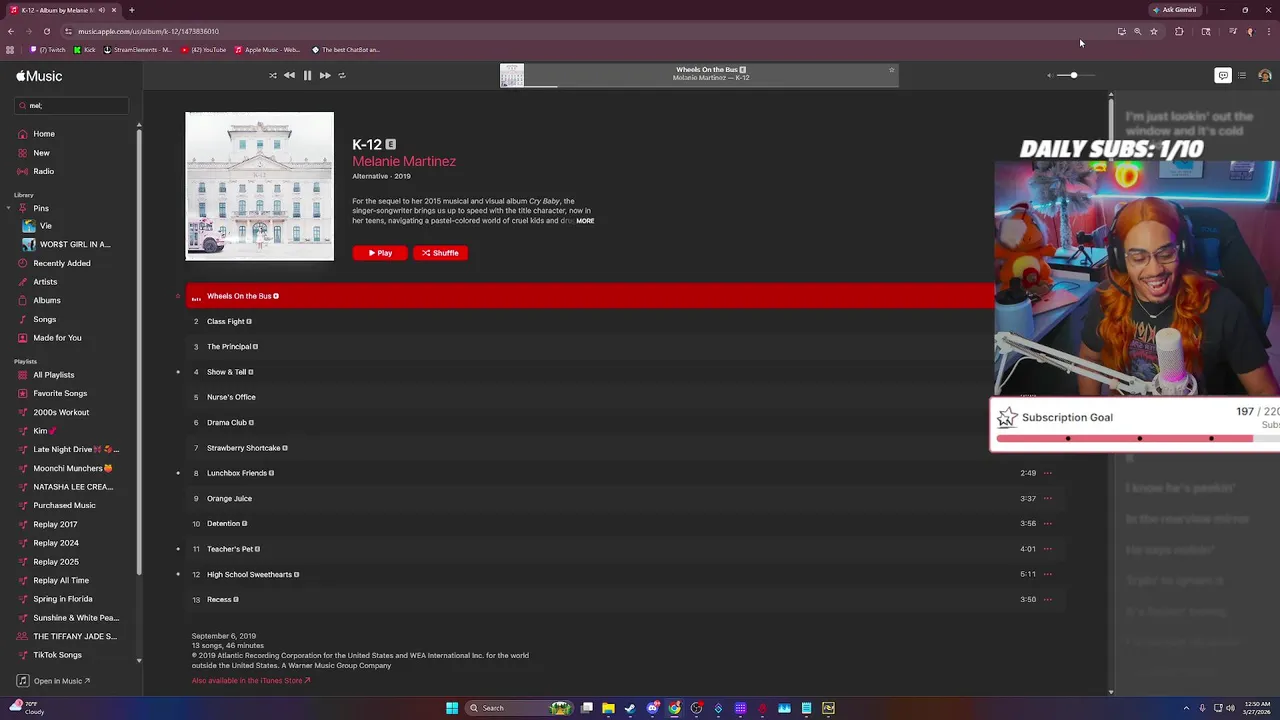
Task: Toggle the repeat button
Action: [342, 75]
